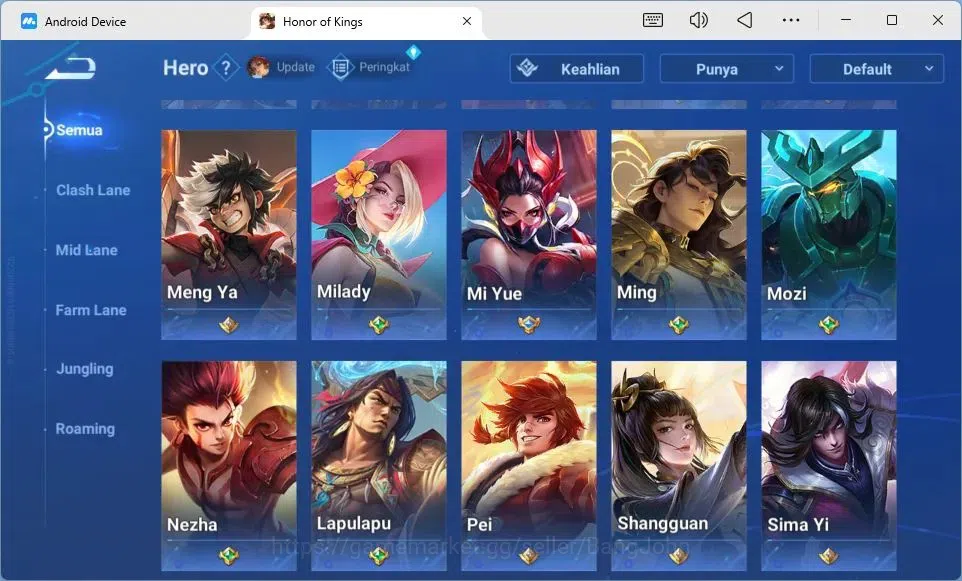Screen dimensions: 962x581
Task: Select the Semua category tab
Action: (x=79, y=130)
